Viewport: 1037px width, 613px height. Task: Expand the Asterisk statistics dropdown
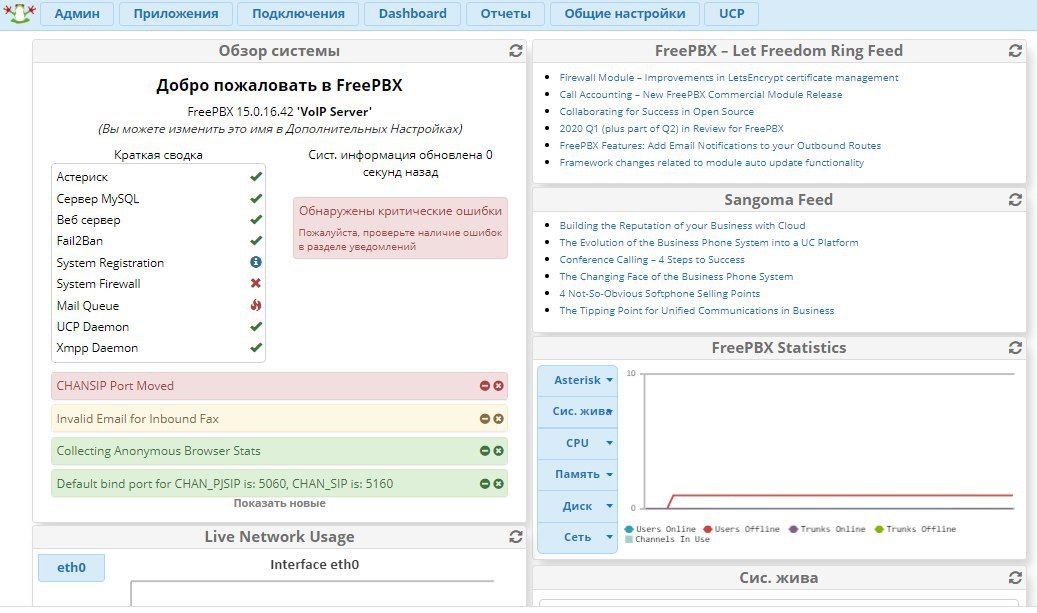577,380
